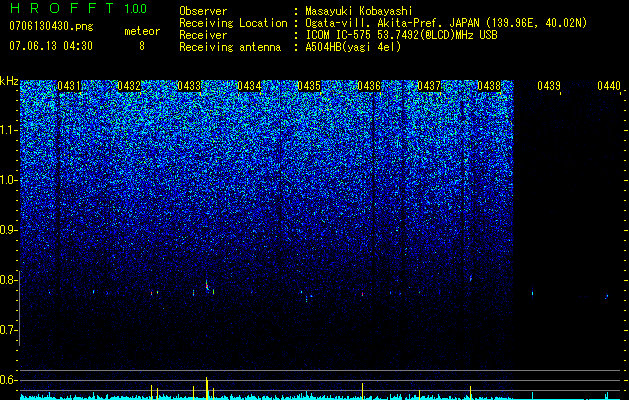
Task: Click the Receiving antenna label
Action: pos(230,47)
